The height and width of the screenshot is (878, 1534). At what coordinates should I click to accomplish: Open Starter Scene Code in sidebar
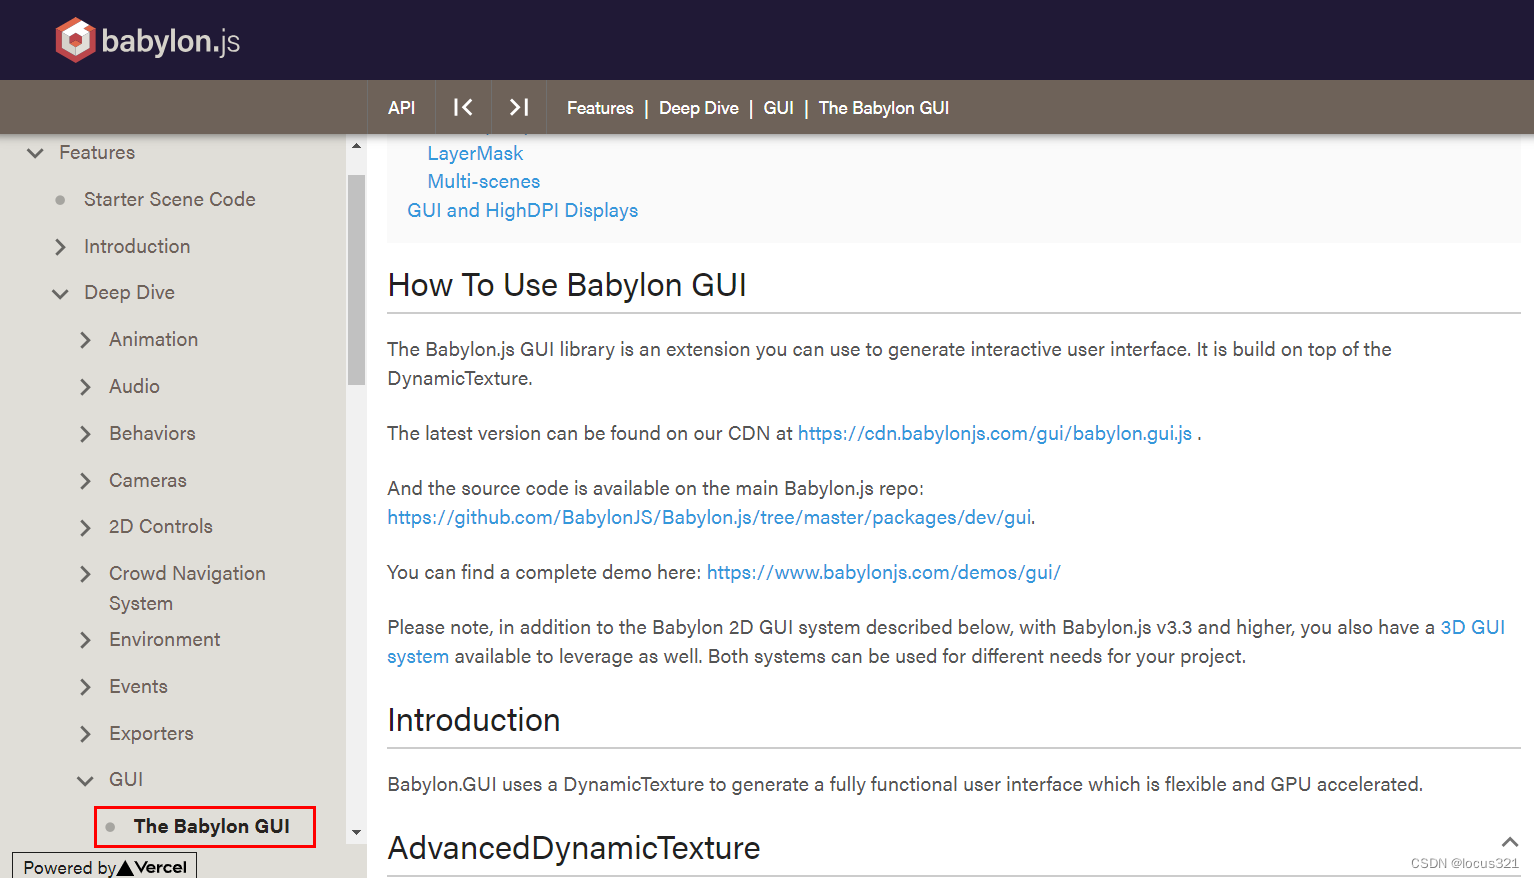click(169, 199)
